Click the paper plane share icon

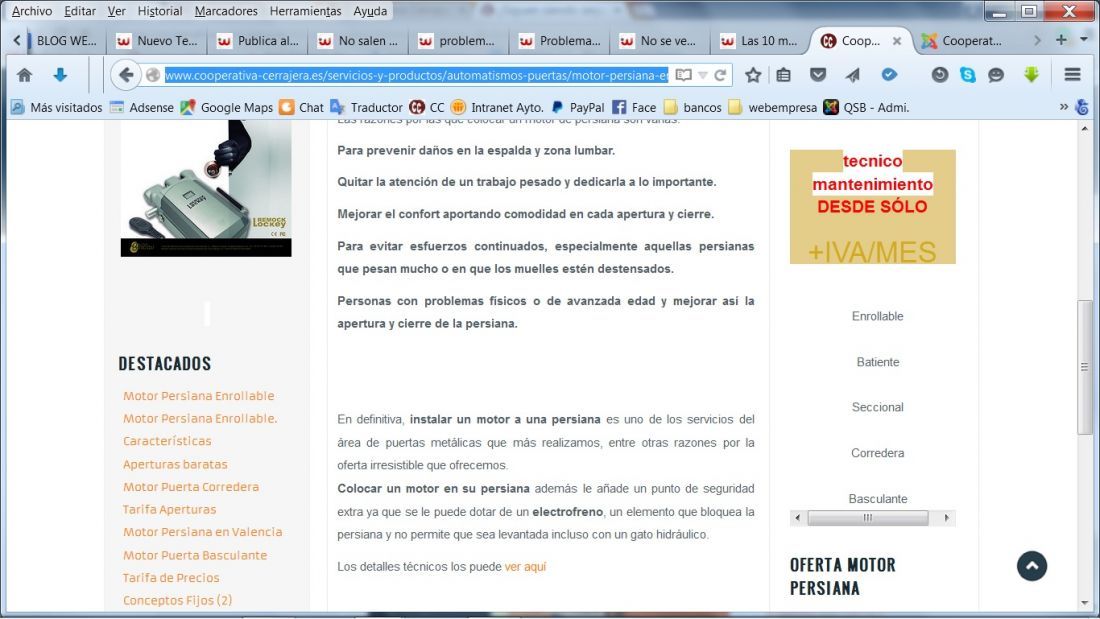[852, 75]
